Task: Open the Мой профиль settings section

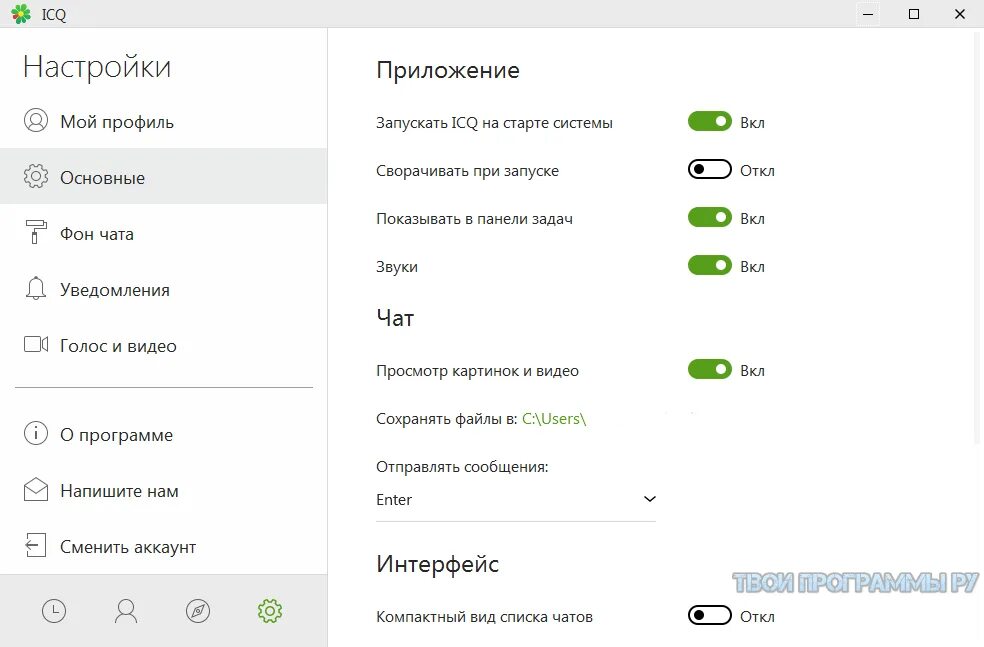Action: click(116, 122)
